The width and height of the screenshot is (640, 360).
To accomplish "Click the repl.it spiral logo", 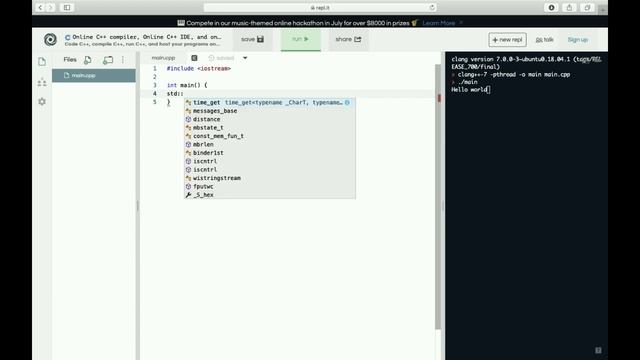I will [x=50, y=40].
